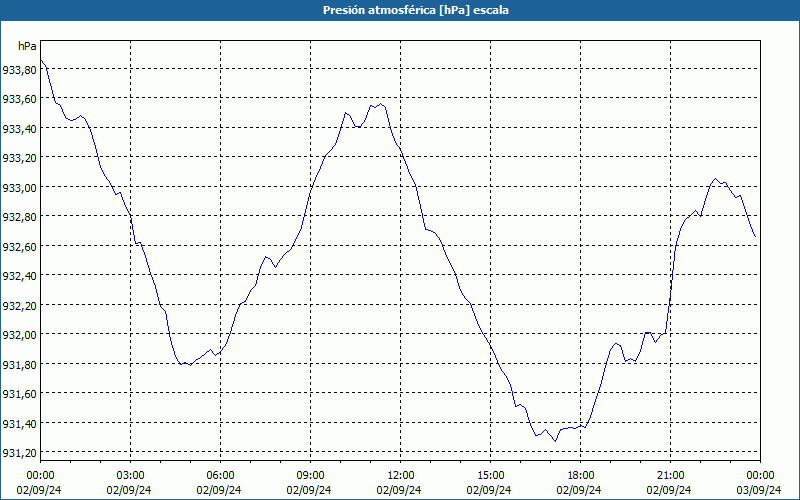Click the 933,80 y-axis value
The image size is (800, 500).
pos(19,70)
